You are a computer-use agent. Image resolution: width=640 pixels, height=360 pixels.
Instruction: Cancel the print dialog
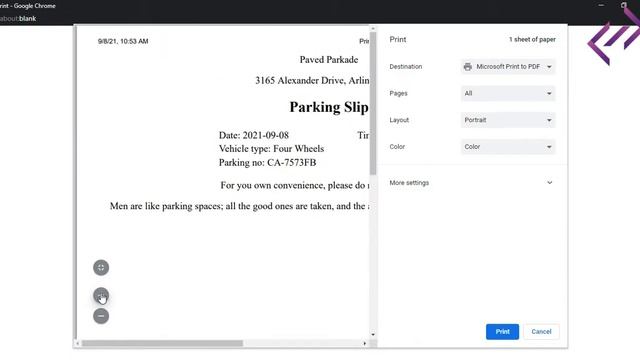tap(541, 332)
